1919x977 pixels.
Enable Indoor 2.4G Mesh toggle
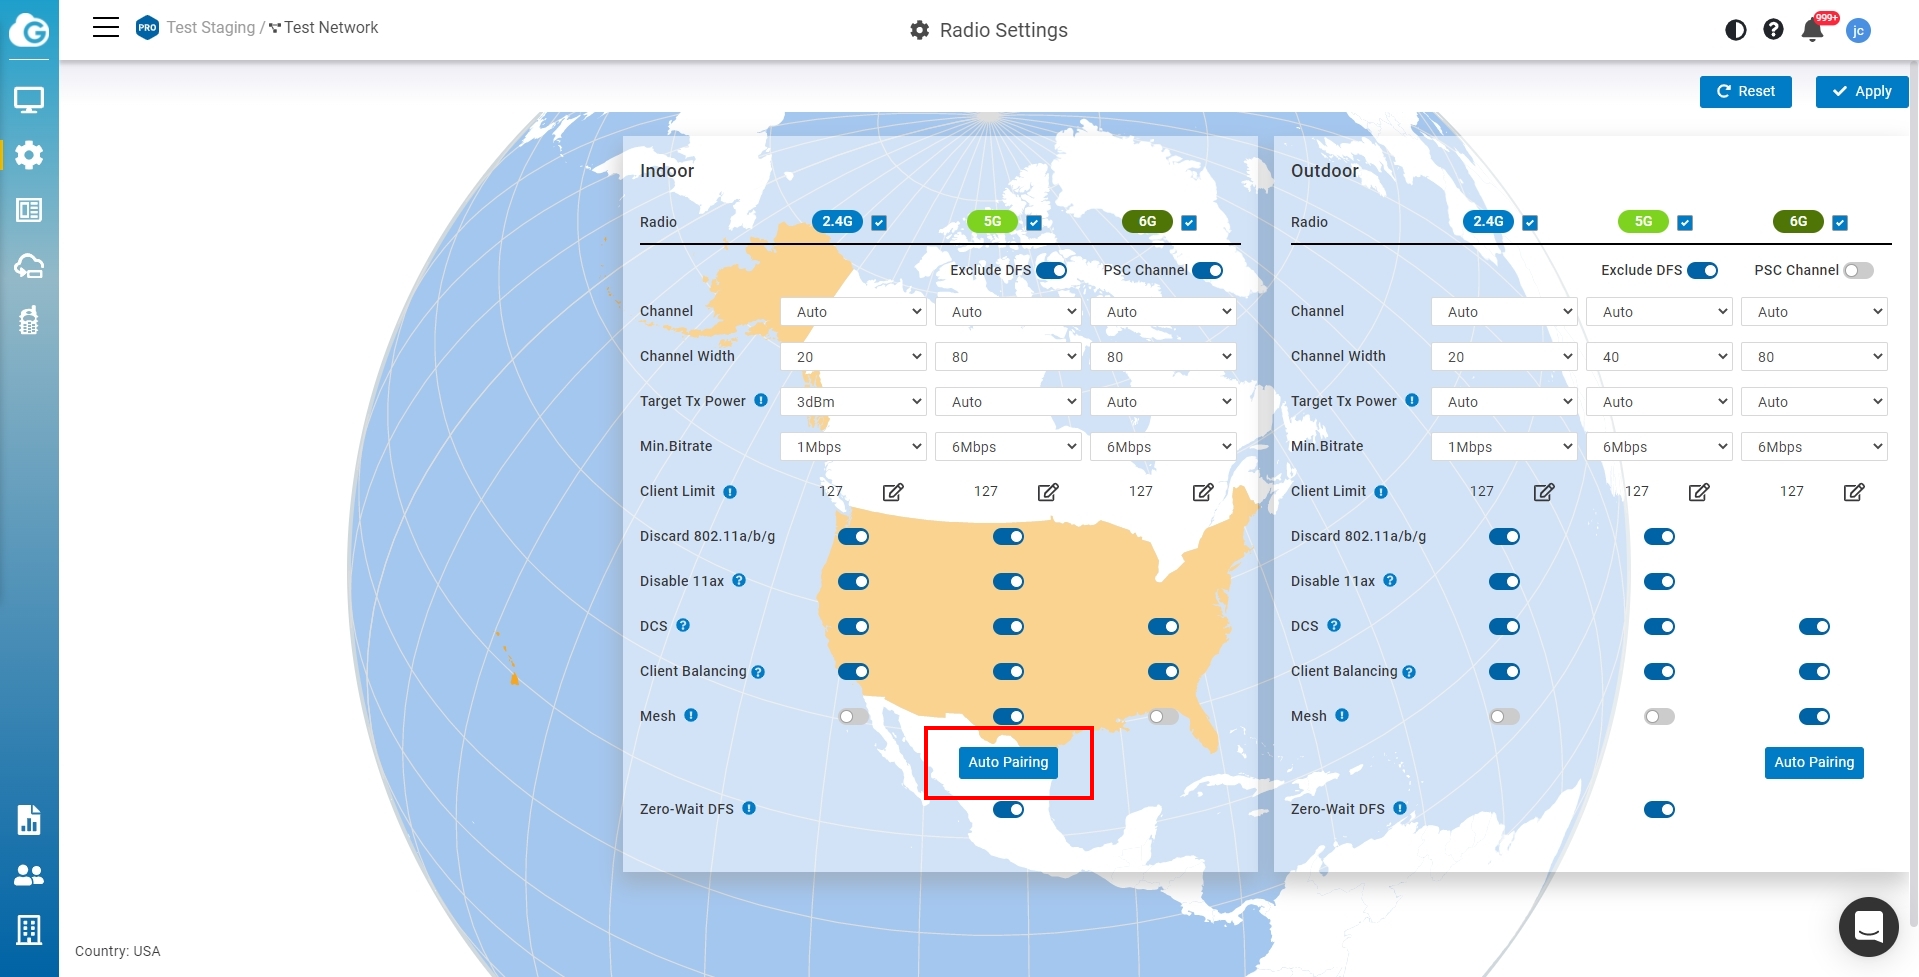(x=854, y=716)
